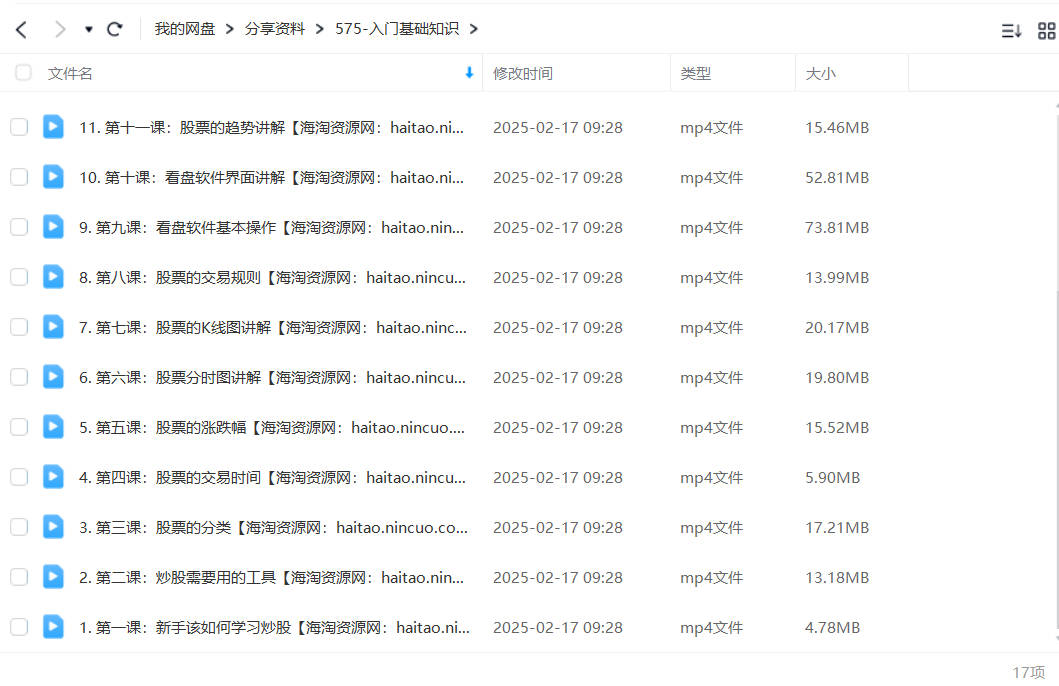Click video icon of 7. 第七课 file
Viewport: 1059px width, 686px height.
coord(53,326)
